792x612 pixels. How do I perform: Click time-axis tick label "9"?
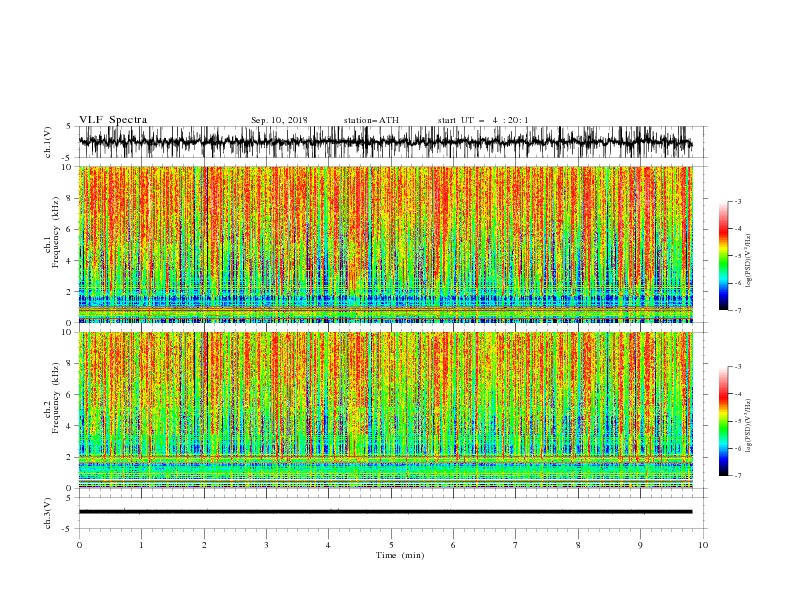coord(640,545)
